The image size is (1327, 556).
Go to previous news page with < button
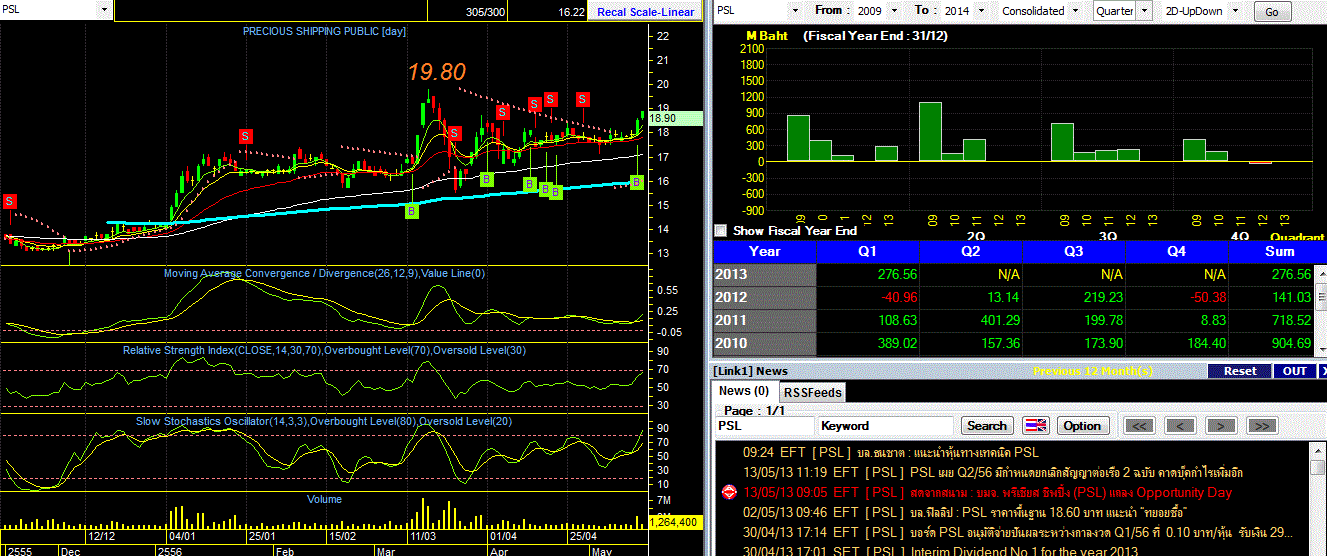(1181, 426)
